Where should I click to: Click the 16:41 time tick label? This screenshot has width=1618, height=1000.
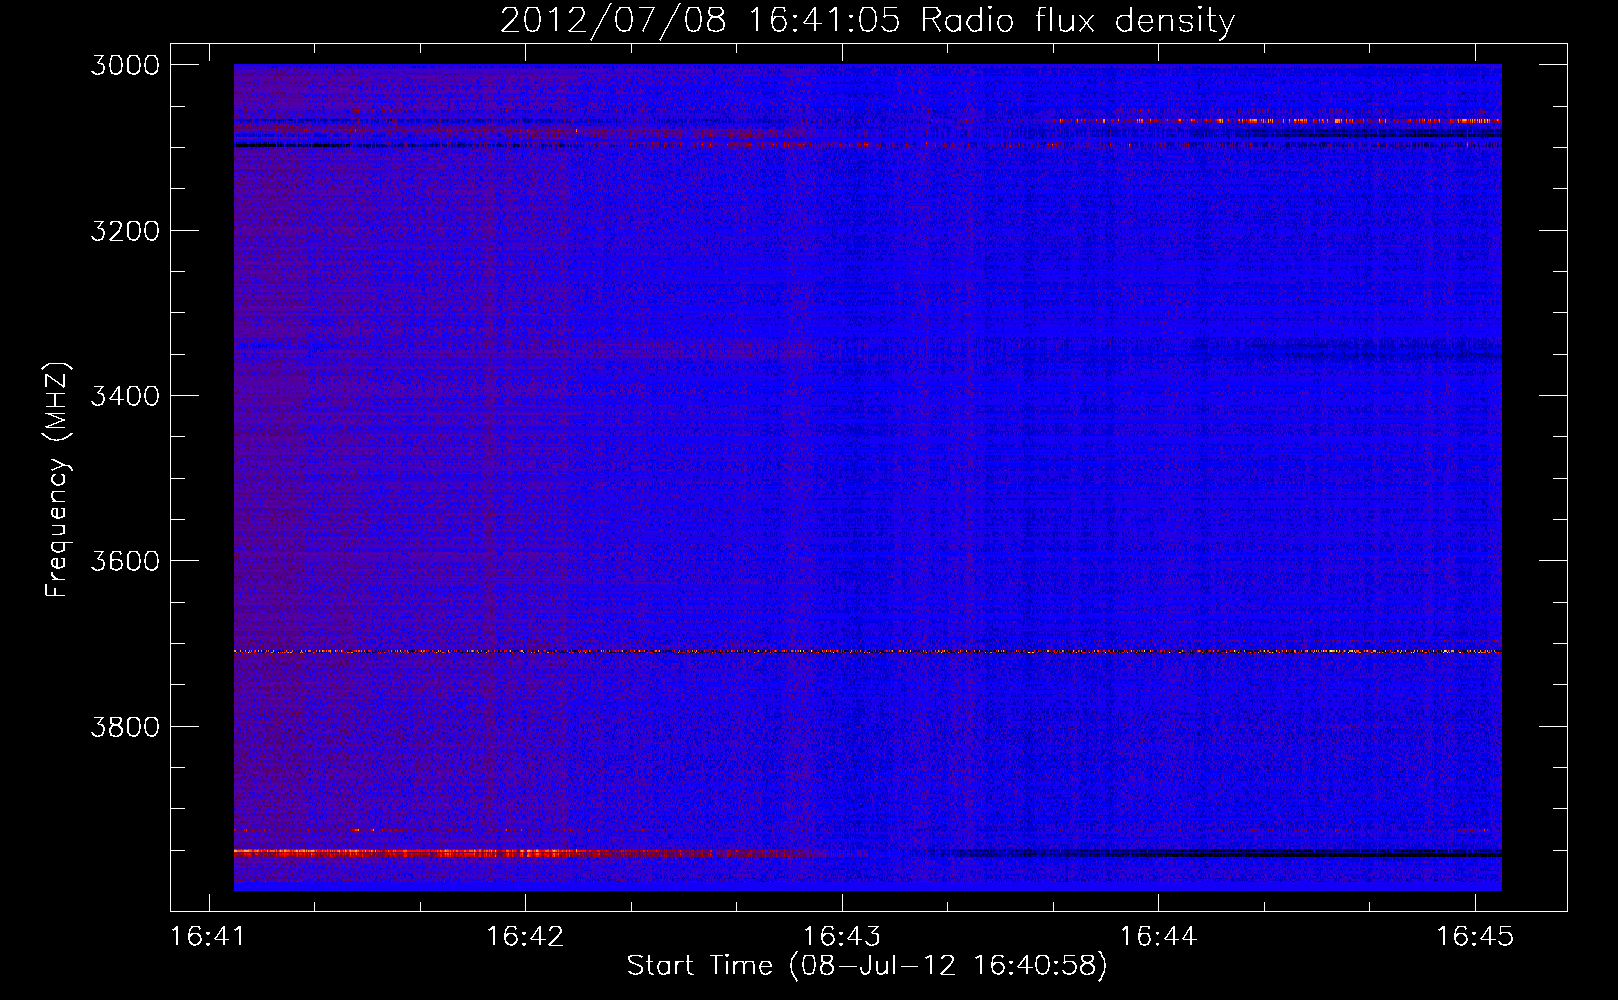coord(209,936)
